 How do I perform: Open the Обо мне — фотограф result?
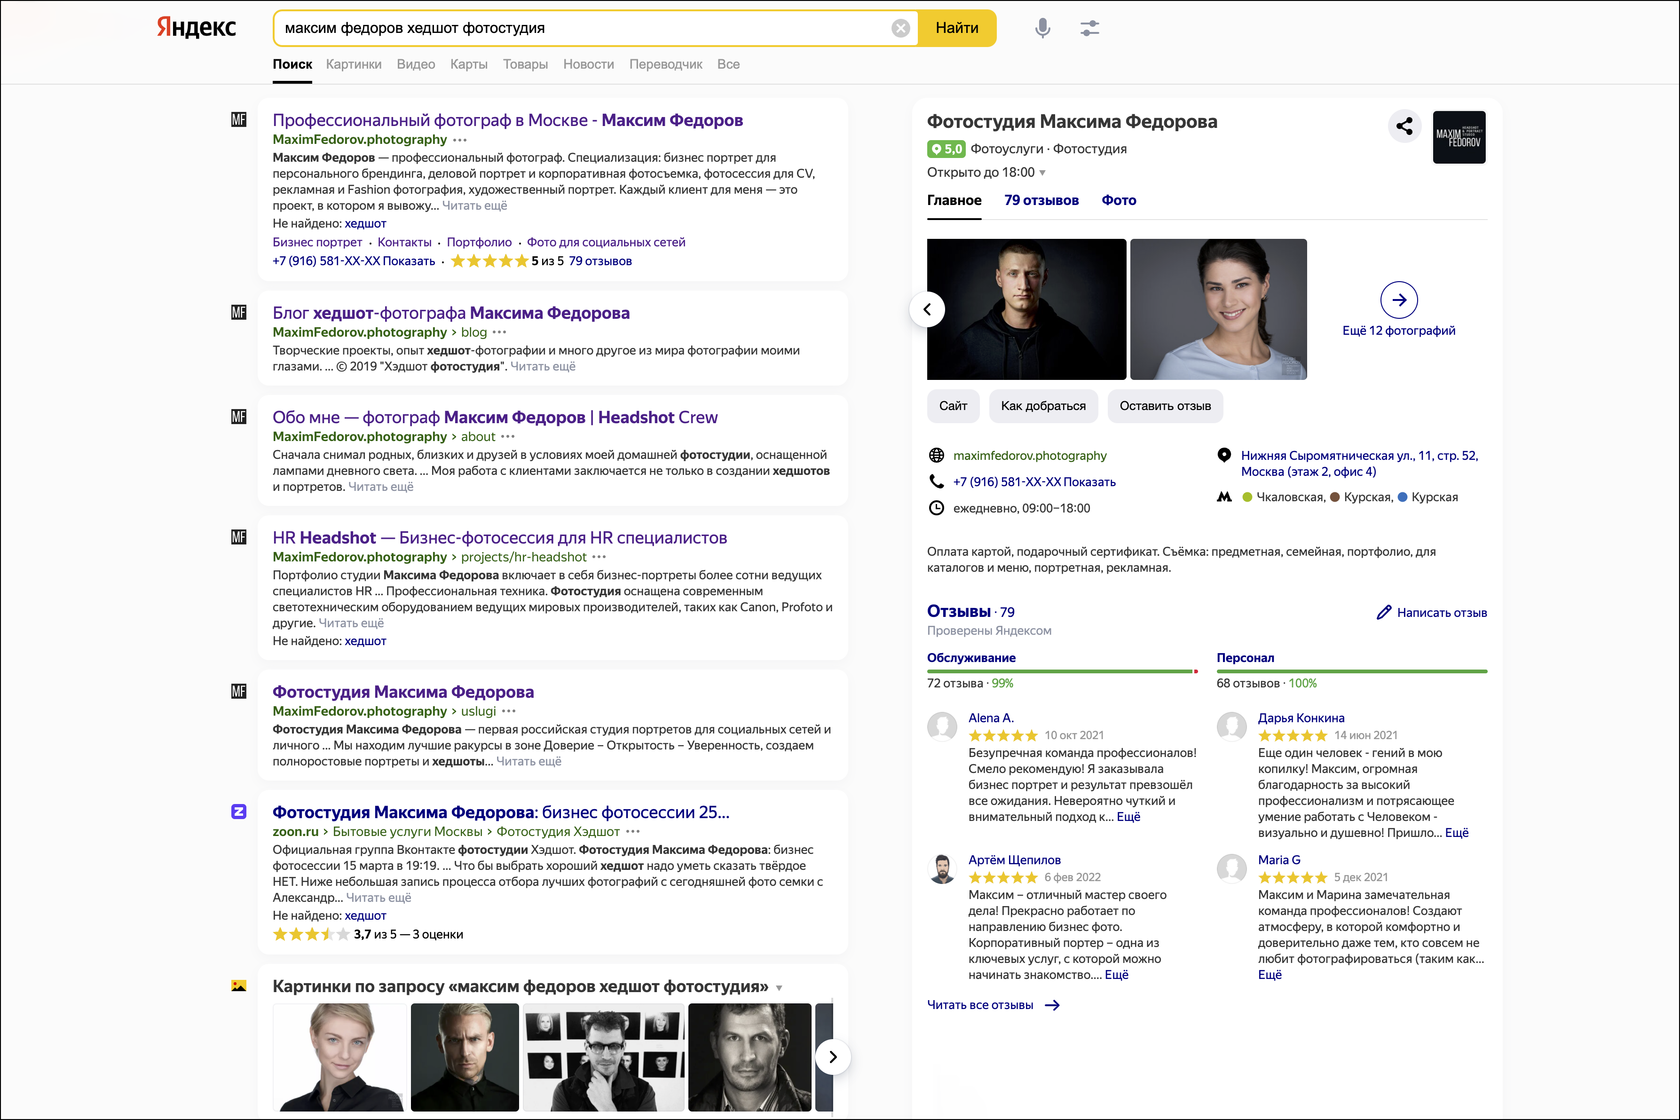pos(495,417)
